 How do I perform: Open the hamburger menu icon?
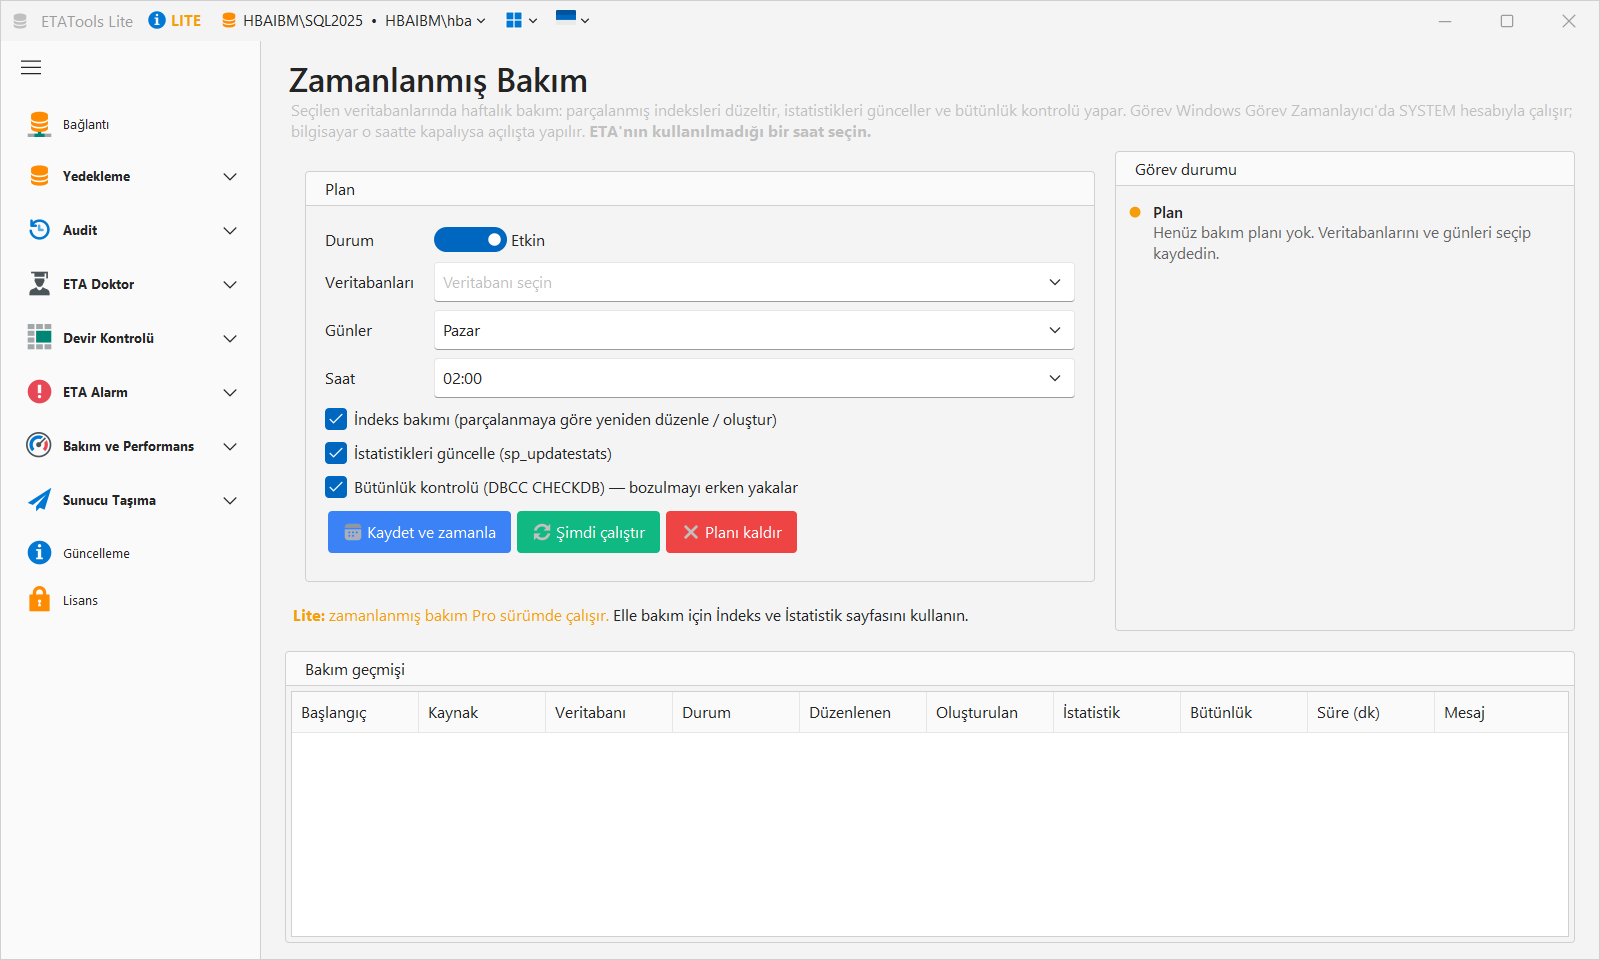click(x=31, y=67)
